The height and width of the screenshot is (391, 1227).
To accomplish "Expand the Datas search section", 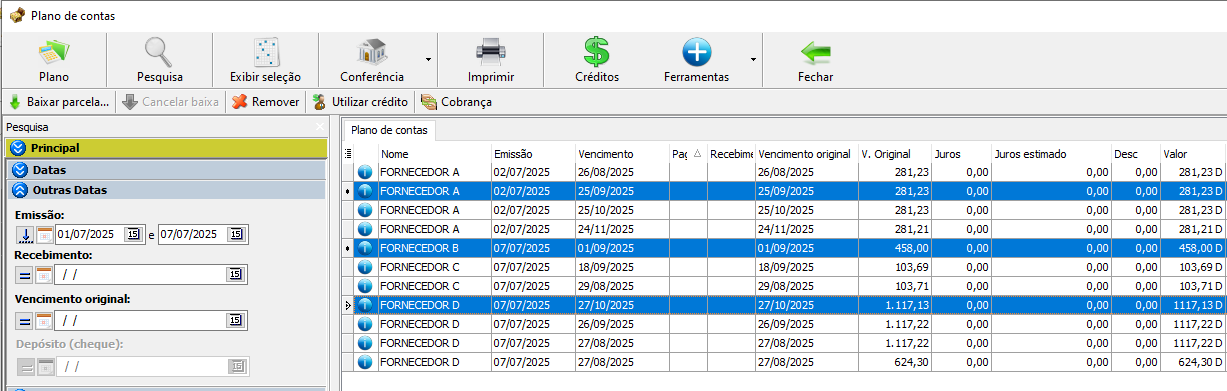I will [x=166, y=170].
